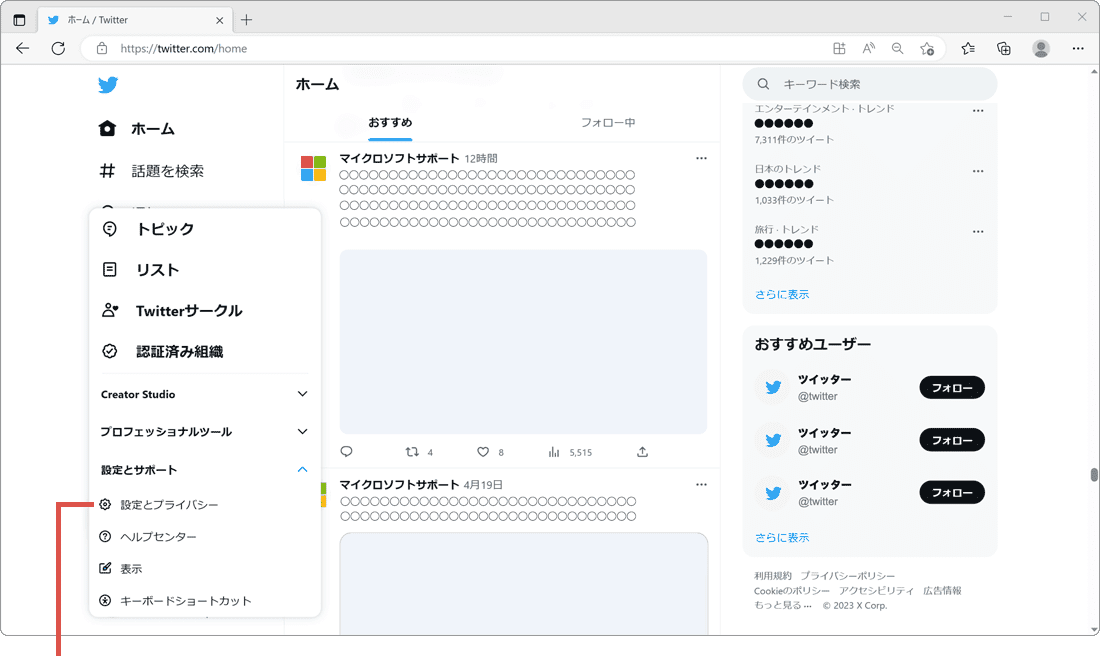1100x656 pixels.
Task: Follow the first ツイッター recommended user
Action: point(951,387)
